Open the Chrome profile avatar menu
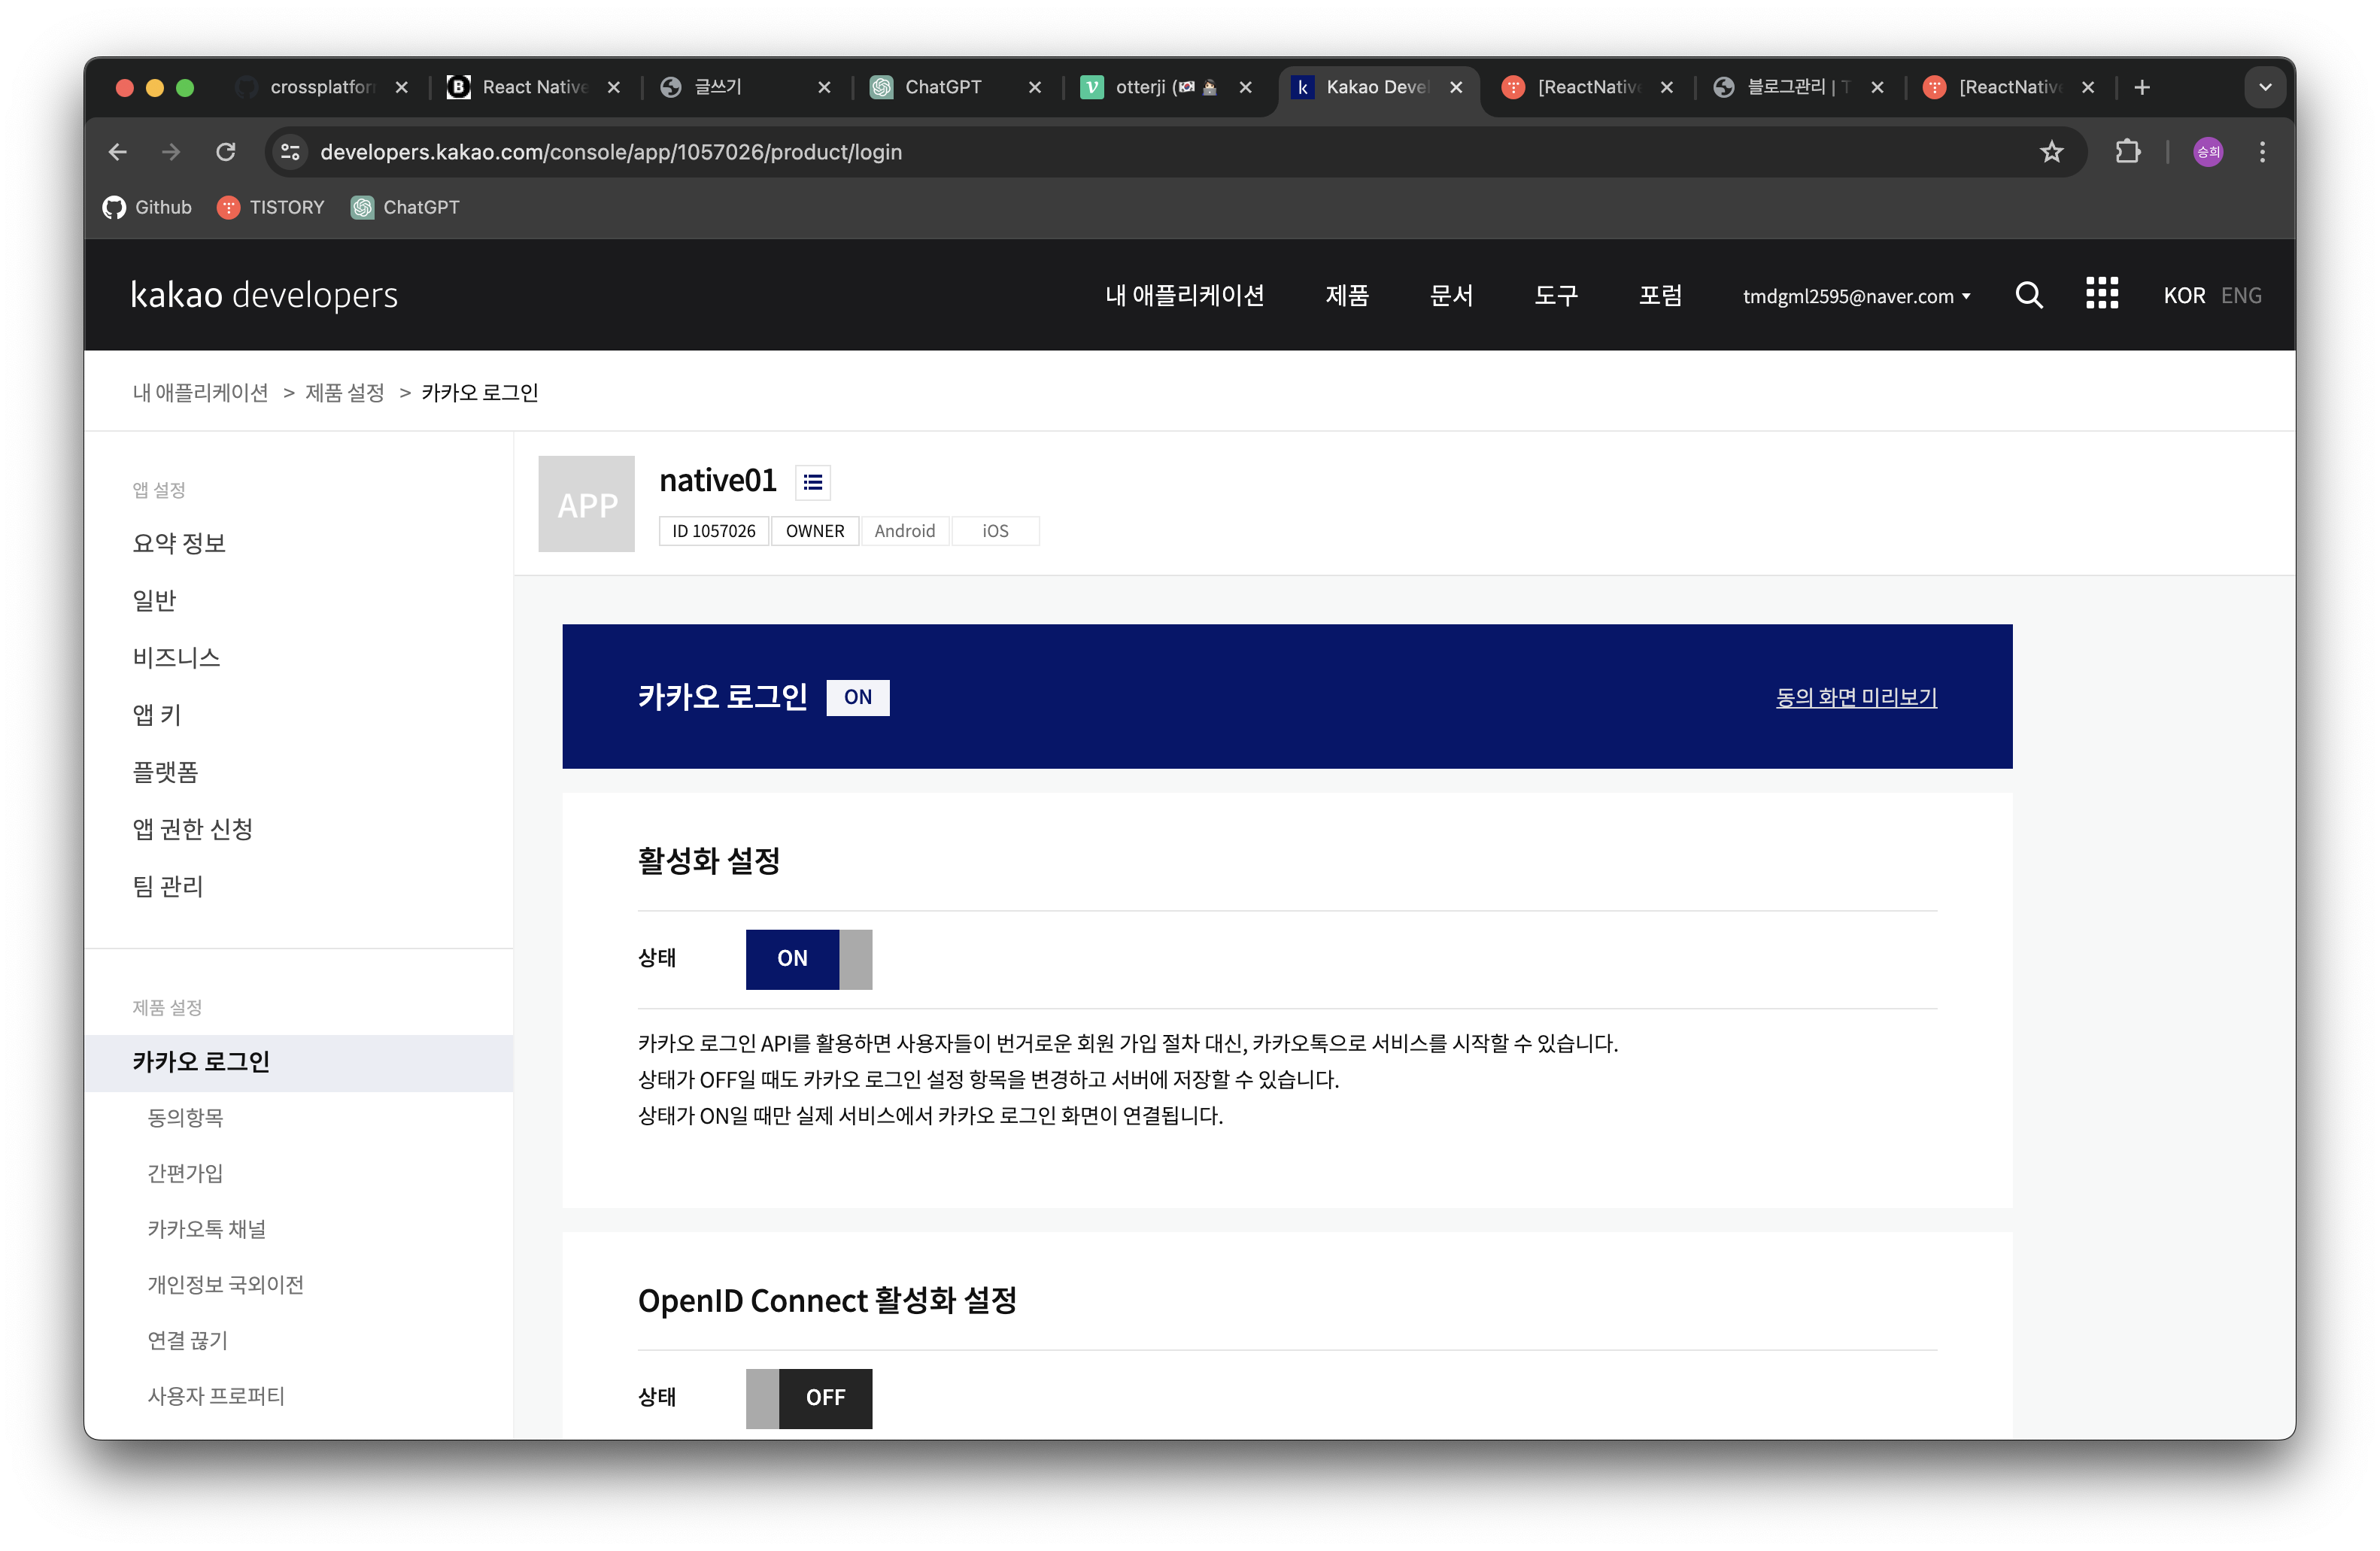This screenshot has width=2380, height=1551. tap(2207, 152)
